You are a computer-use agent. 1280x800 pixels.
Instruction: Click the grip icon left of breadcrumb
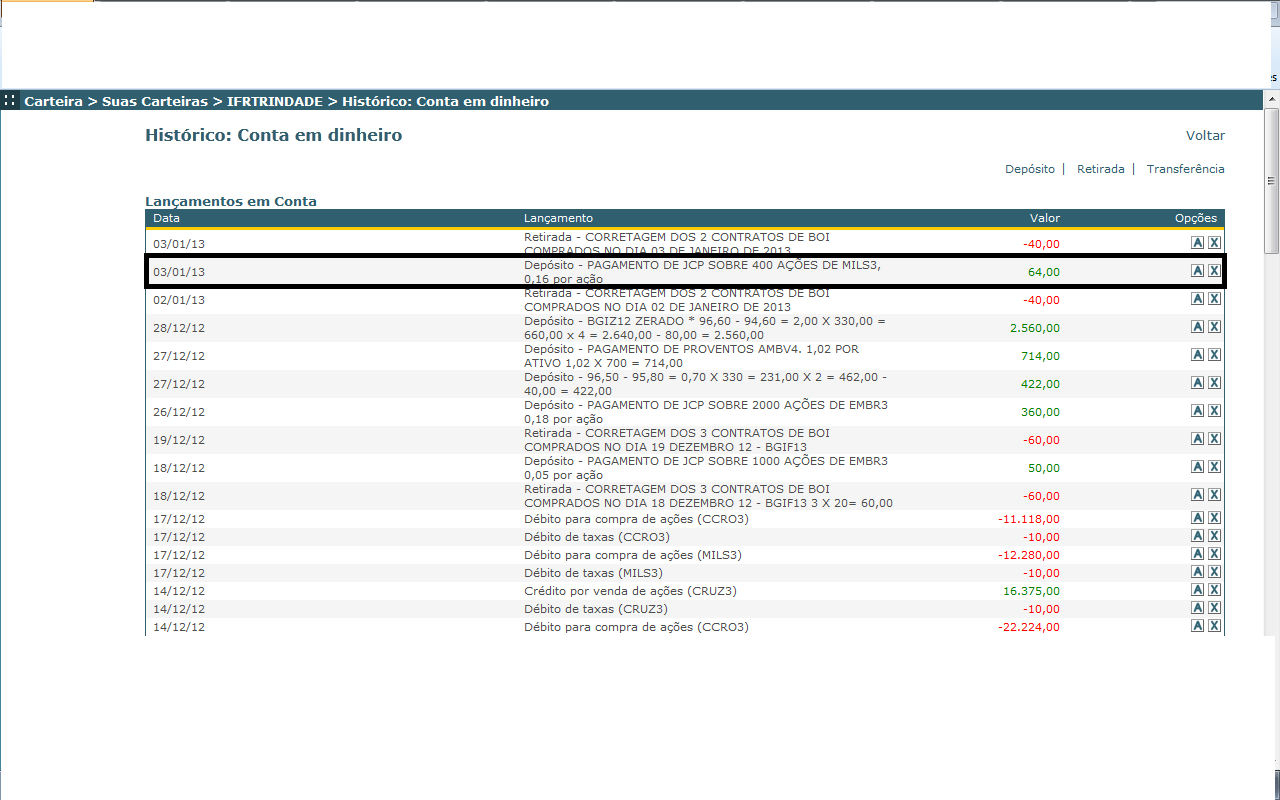point(9,100)
